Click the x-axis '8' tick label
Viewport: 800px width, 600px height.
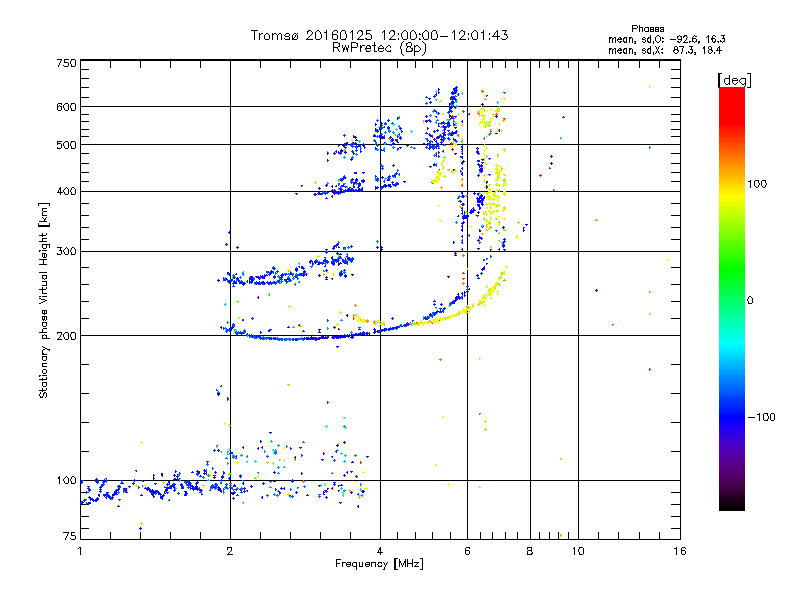[530, 551]
